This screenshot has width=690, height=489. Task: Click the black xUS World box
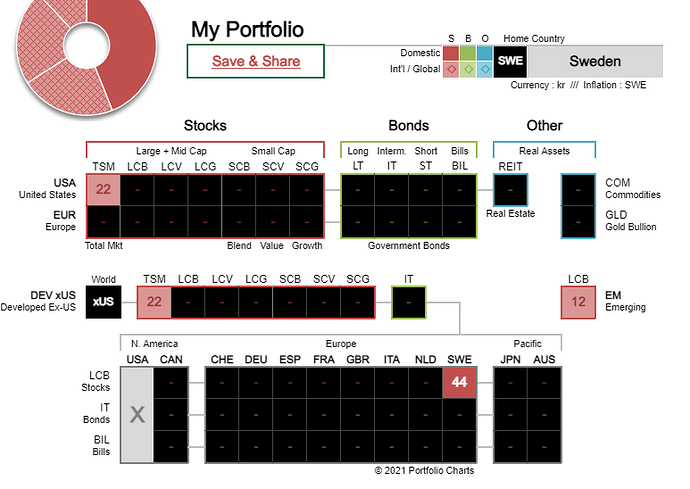103,301
